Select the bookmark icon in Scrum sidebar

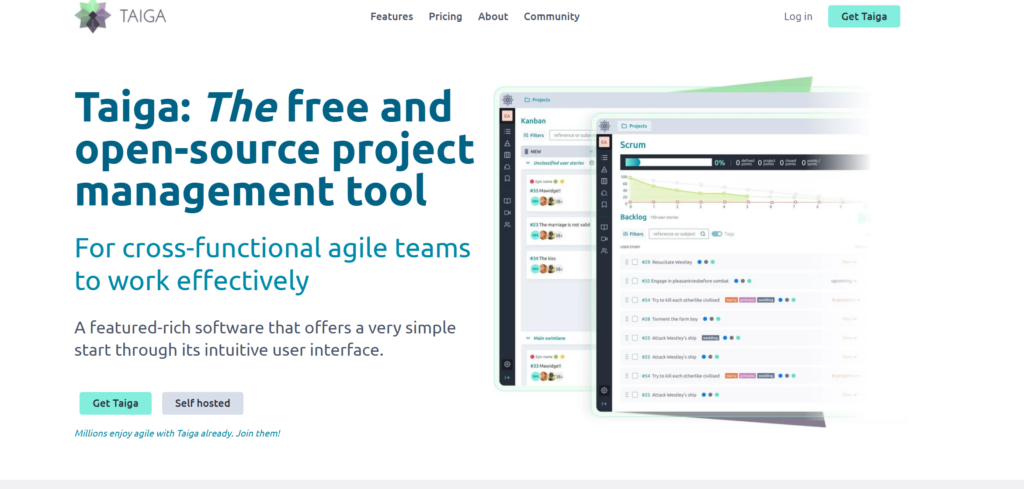603,204
